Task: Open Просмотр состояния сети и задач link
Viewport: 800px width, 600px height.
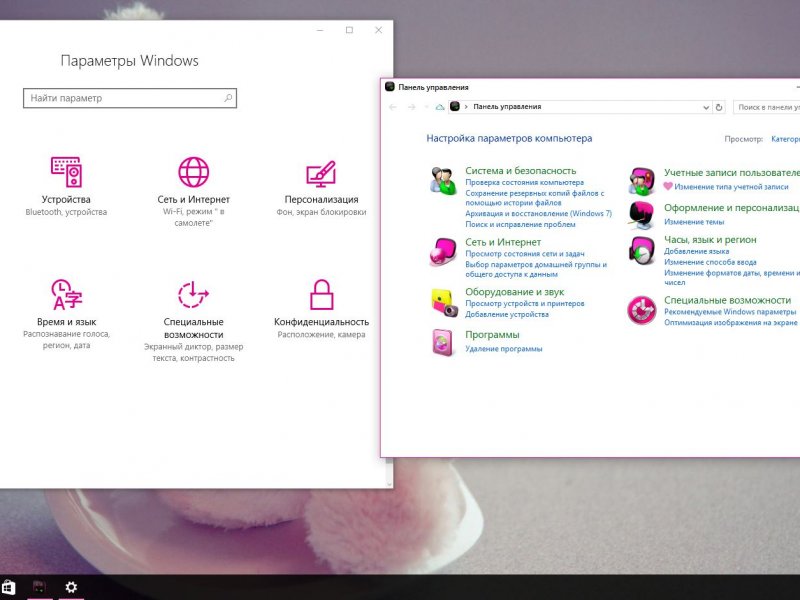Action: pyautogui.click(x=524, y=254)
